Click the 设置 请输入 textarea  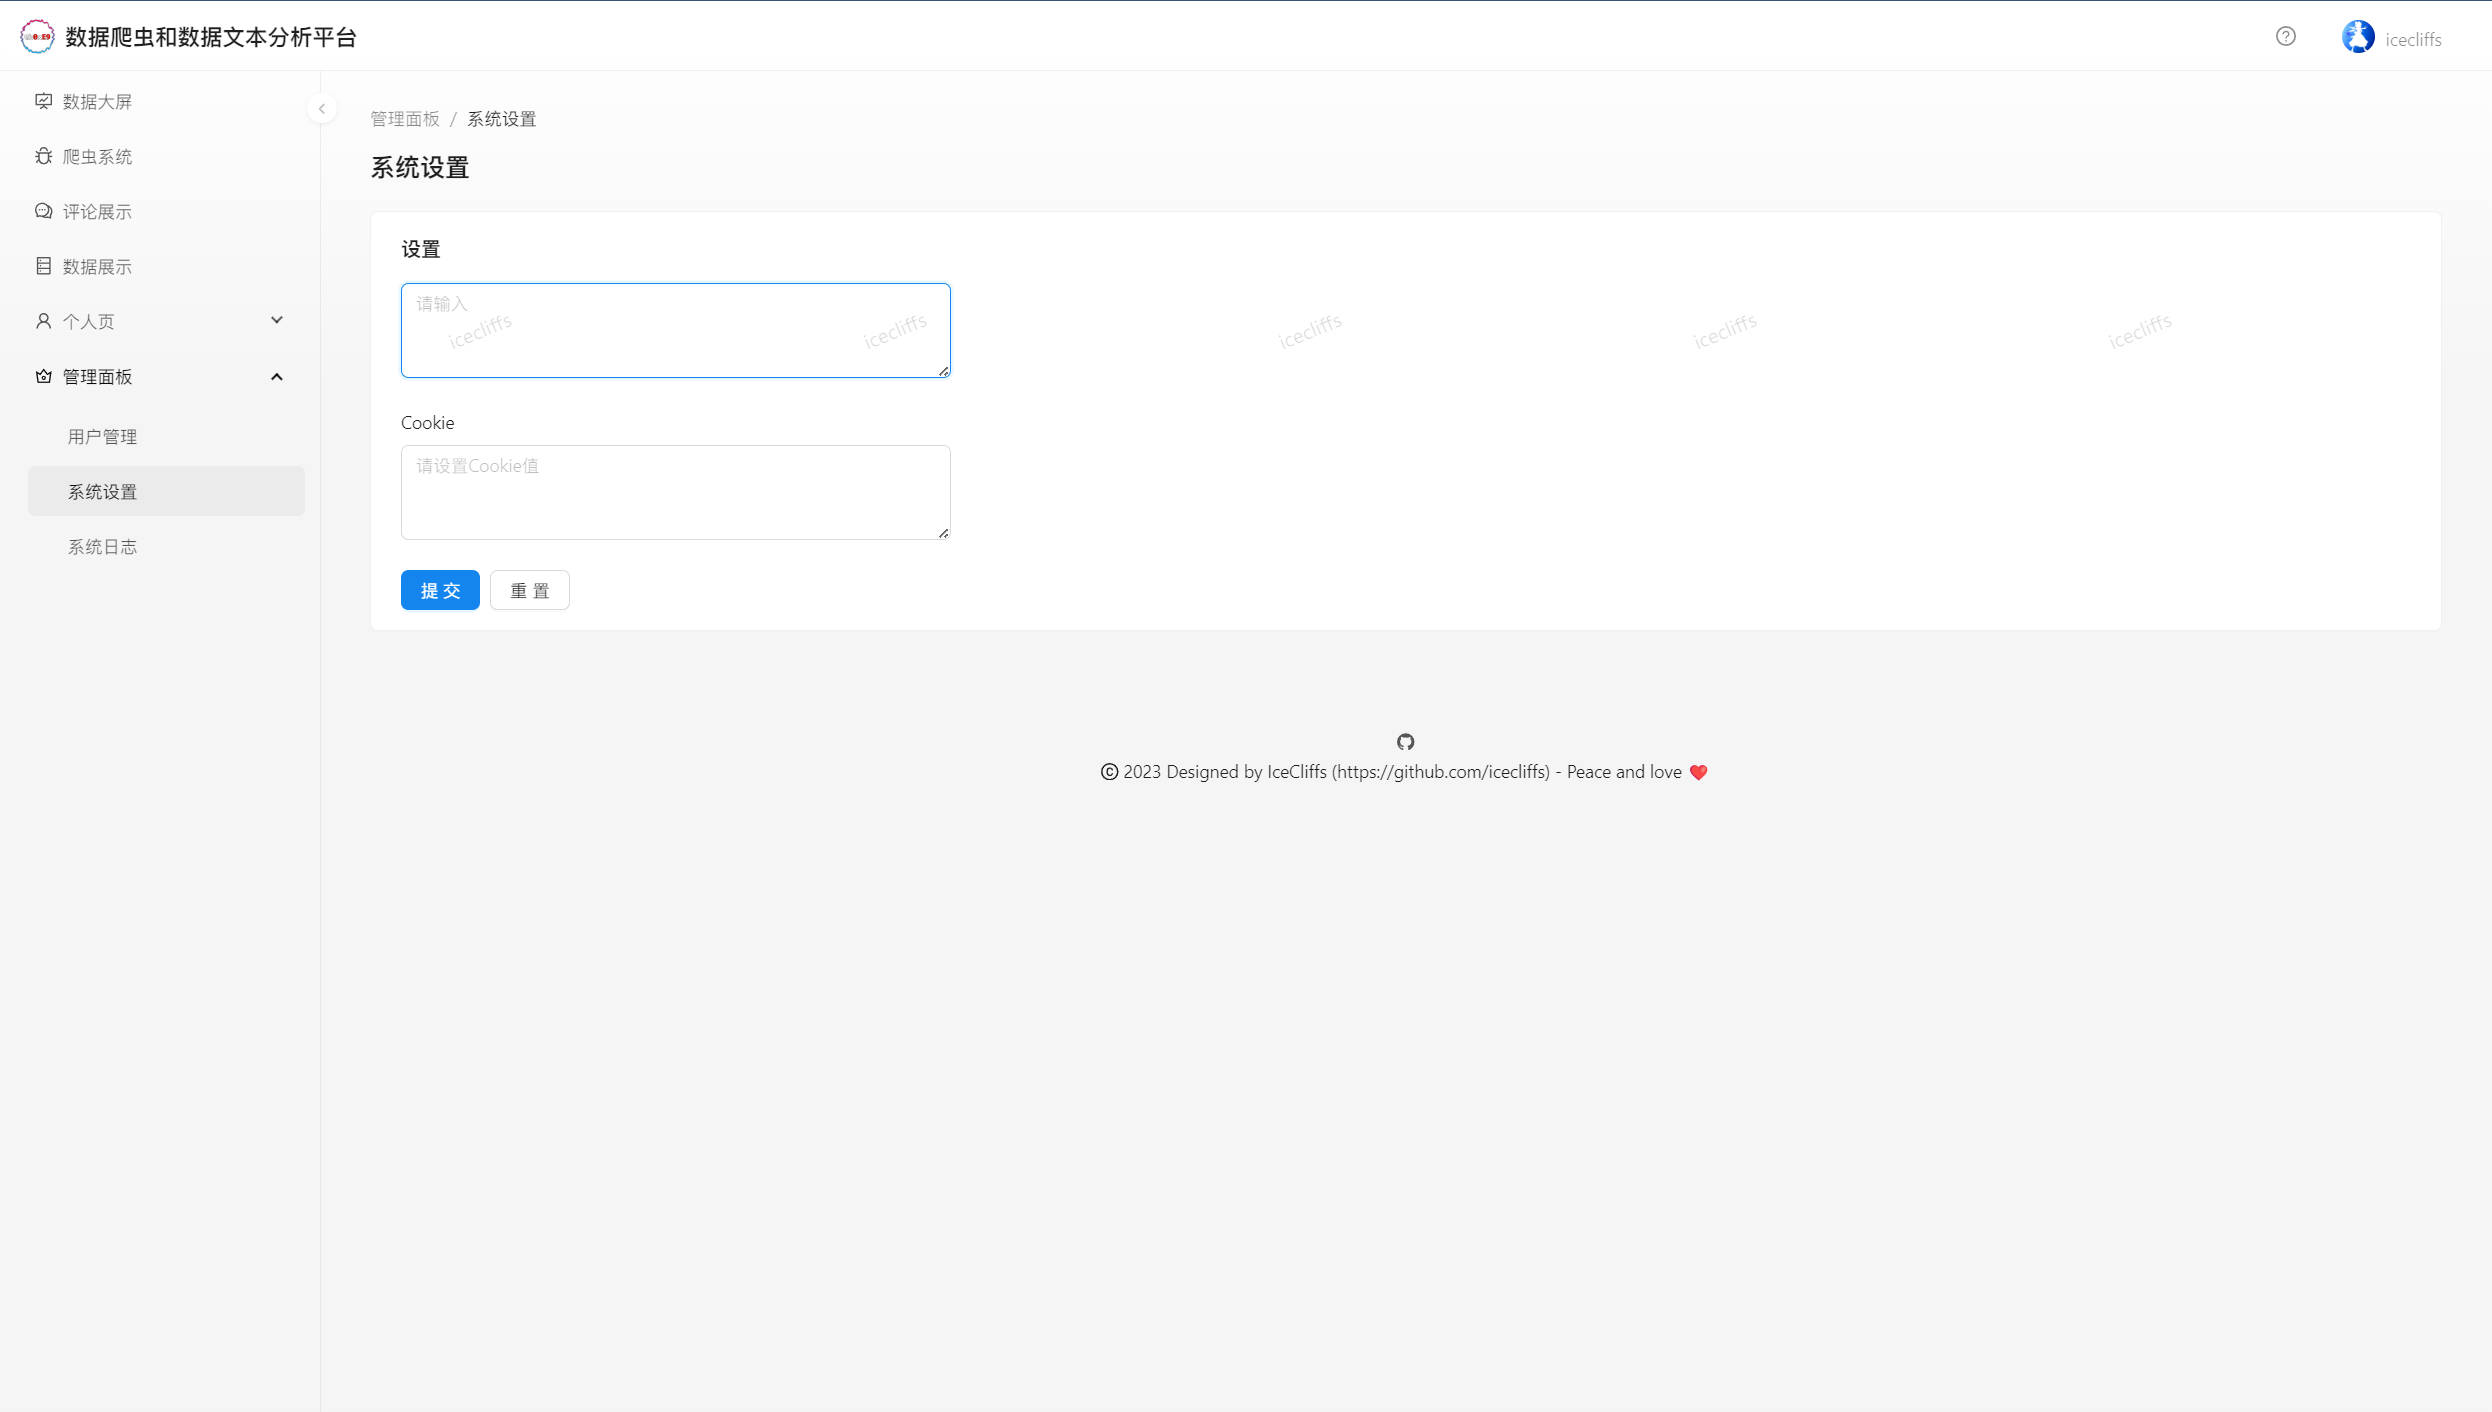pos(675,330)
